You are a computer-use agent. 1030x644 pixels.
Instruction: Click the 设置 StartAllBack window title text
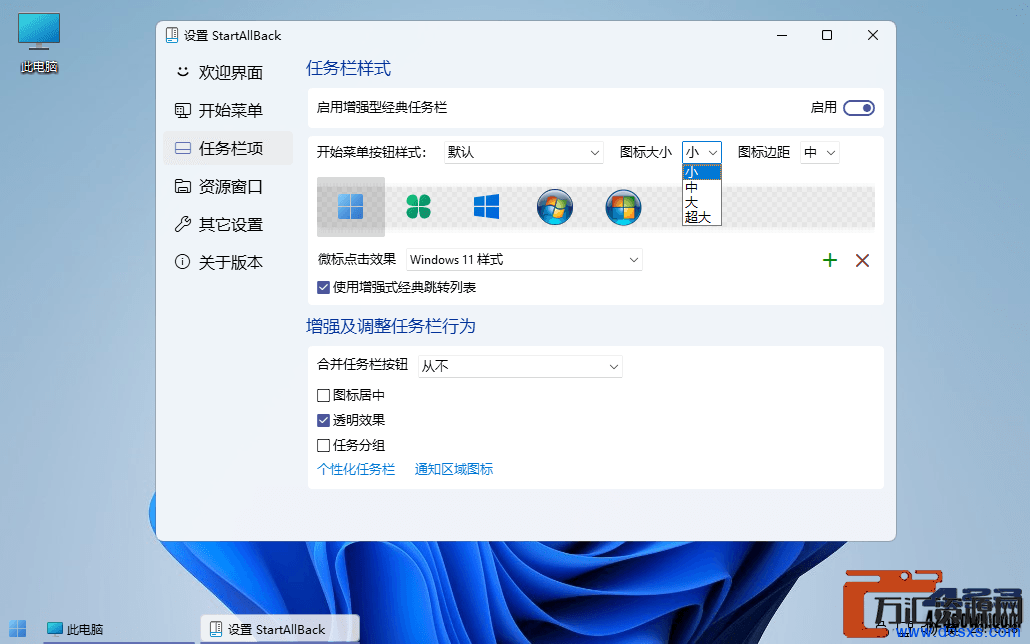pyautogui.click(x=233, y=35)
